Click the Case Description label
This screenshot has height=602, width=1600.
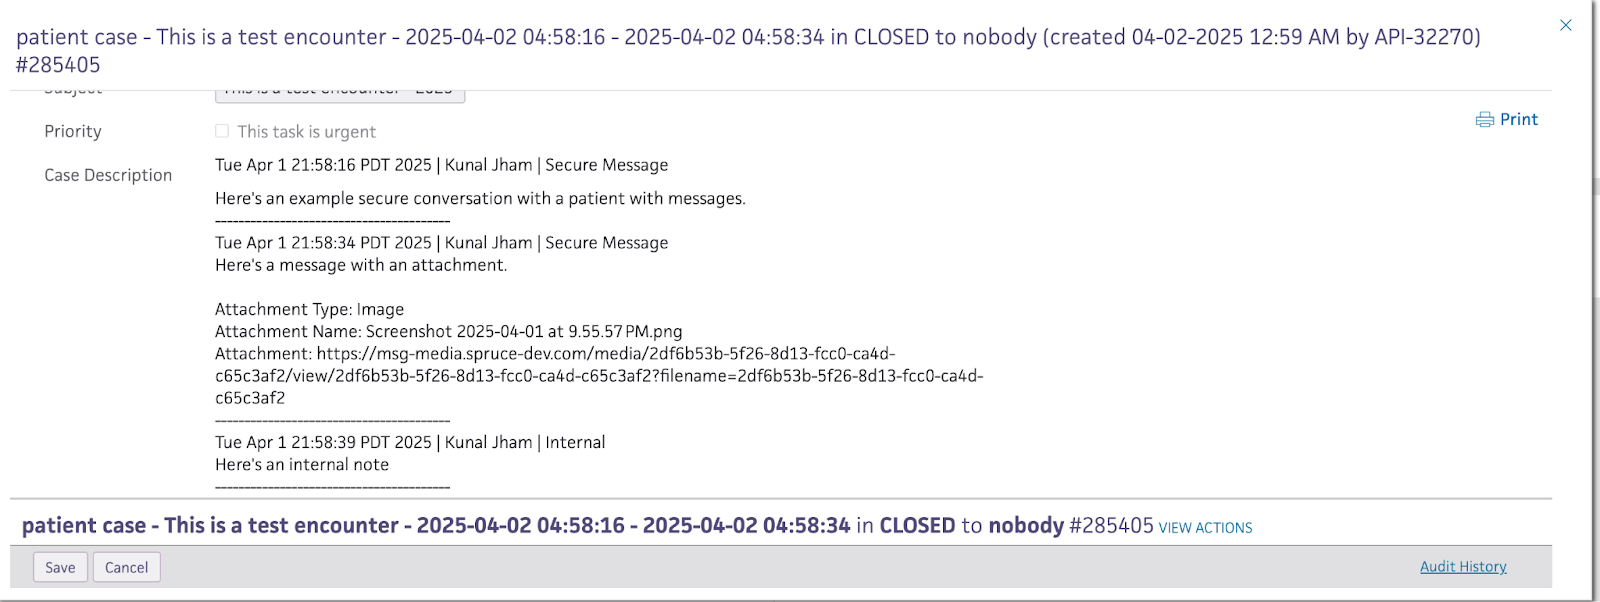(x=108, y=175)
